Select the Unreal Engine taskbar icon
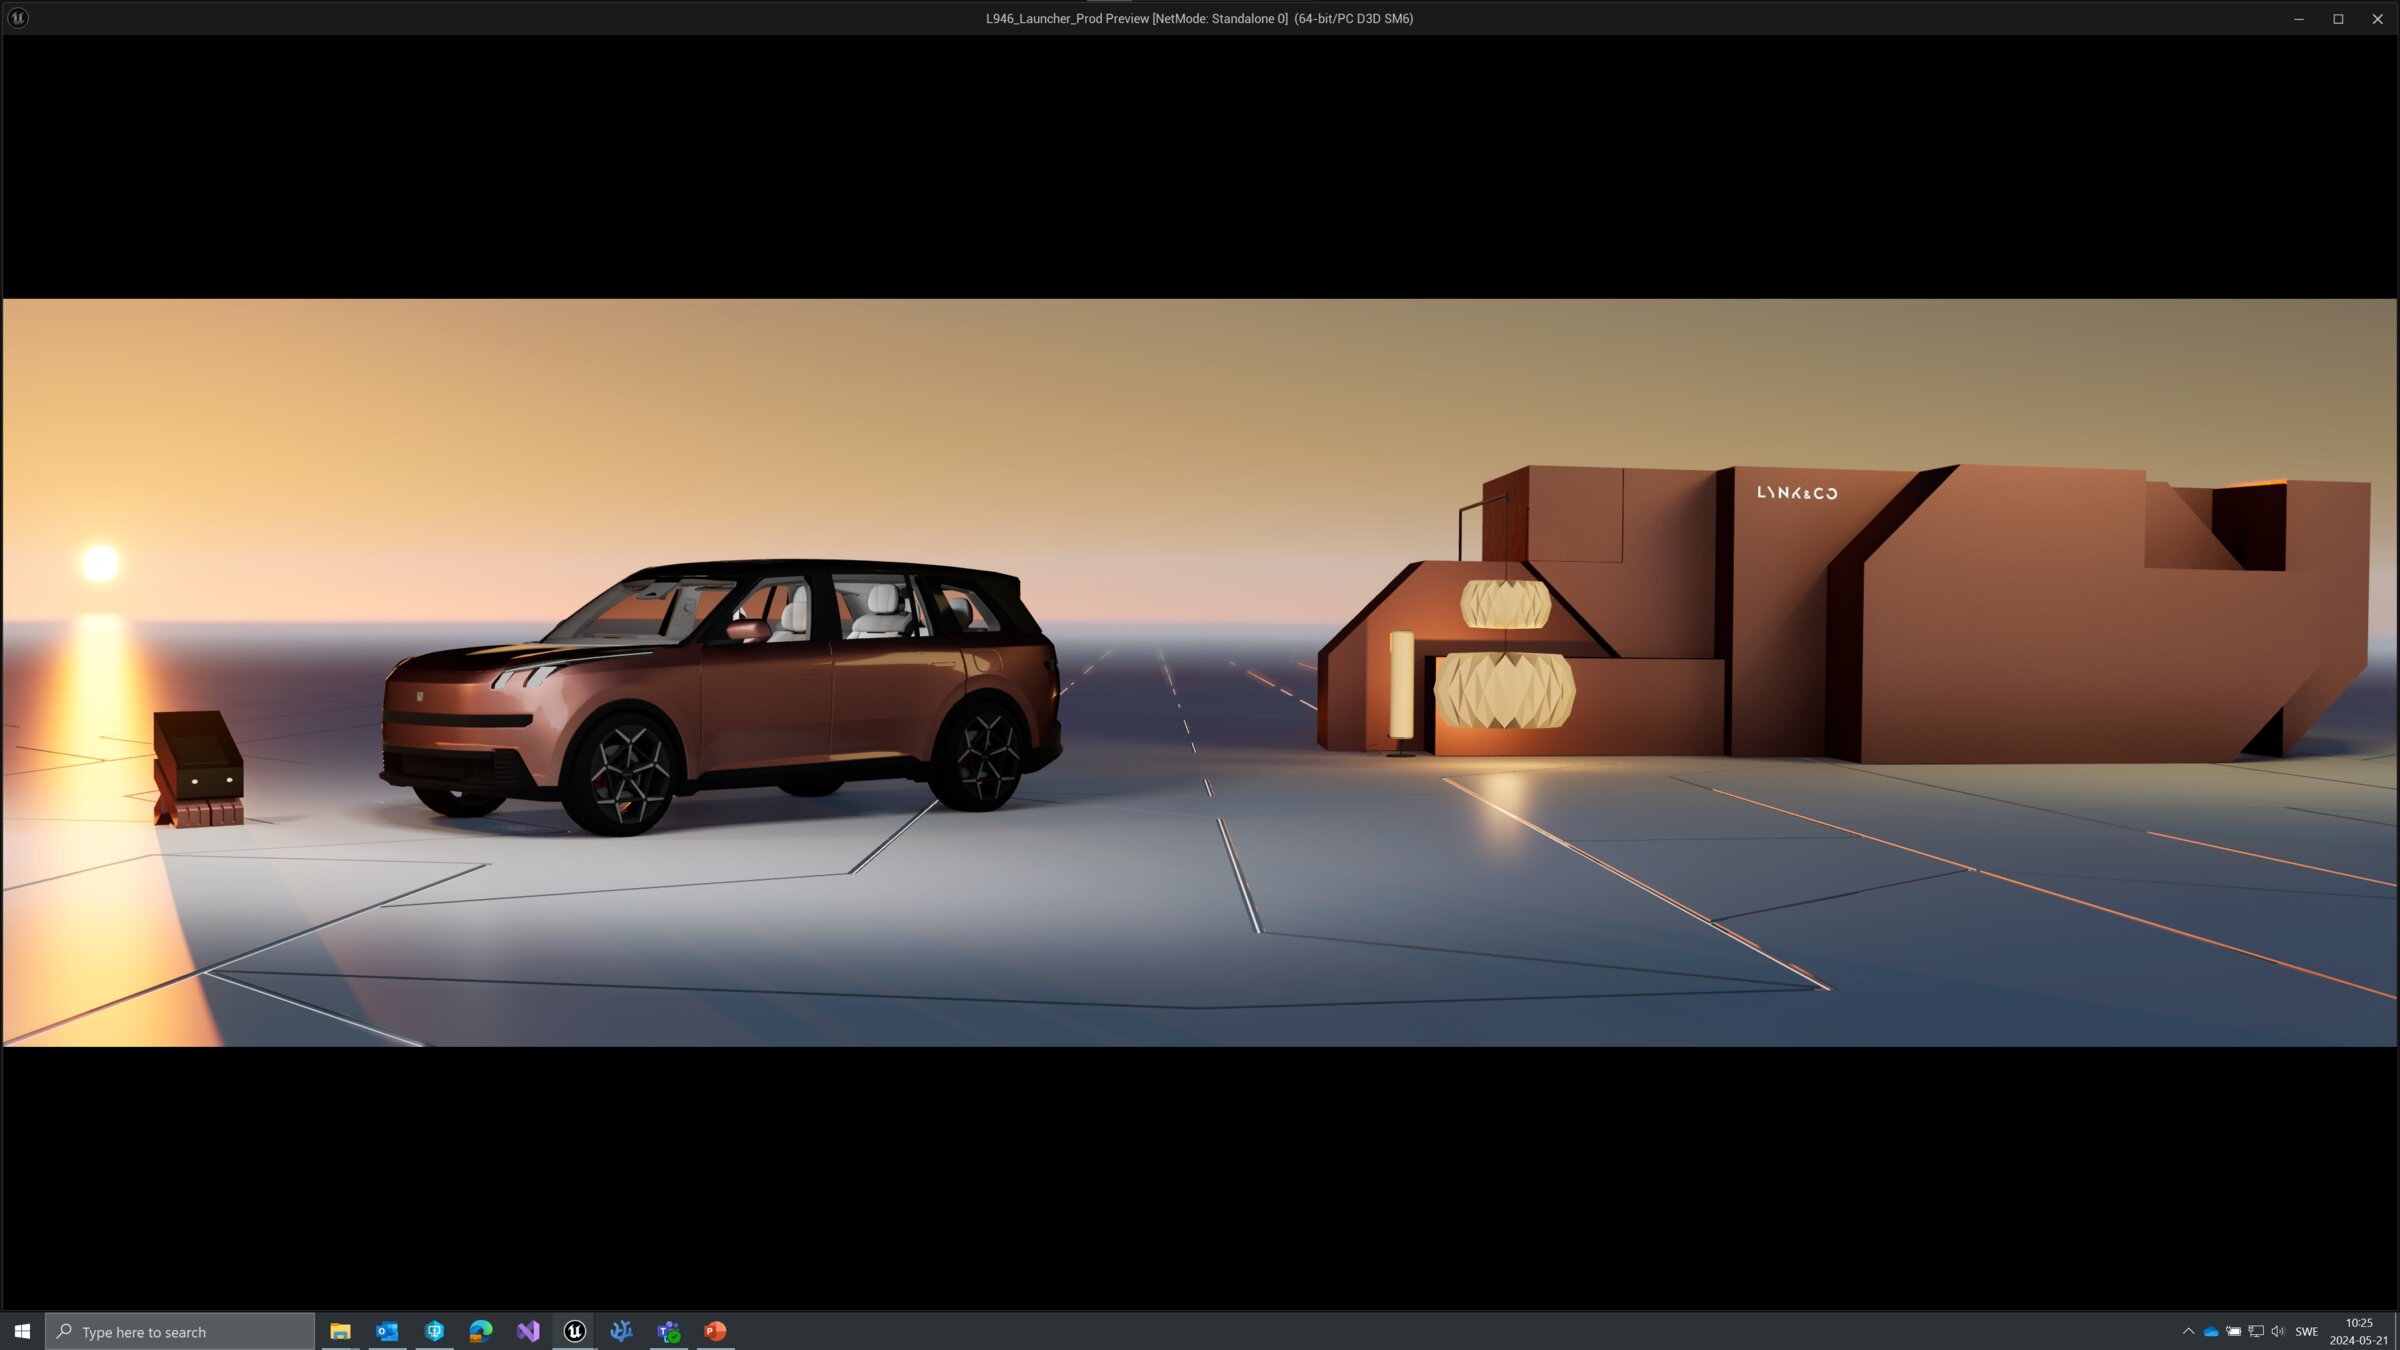The image size is (2400, 1350). [x=575, y=1331]
